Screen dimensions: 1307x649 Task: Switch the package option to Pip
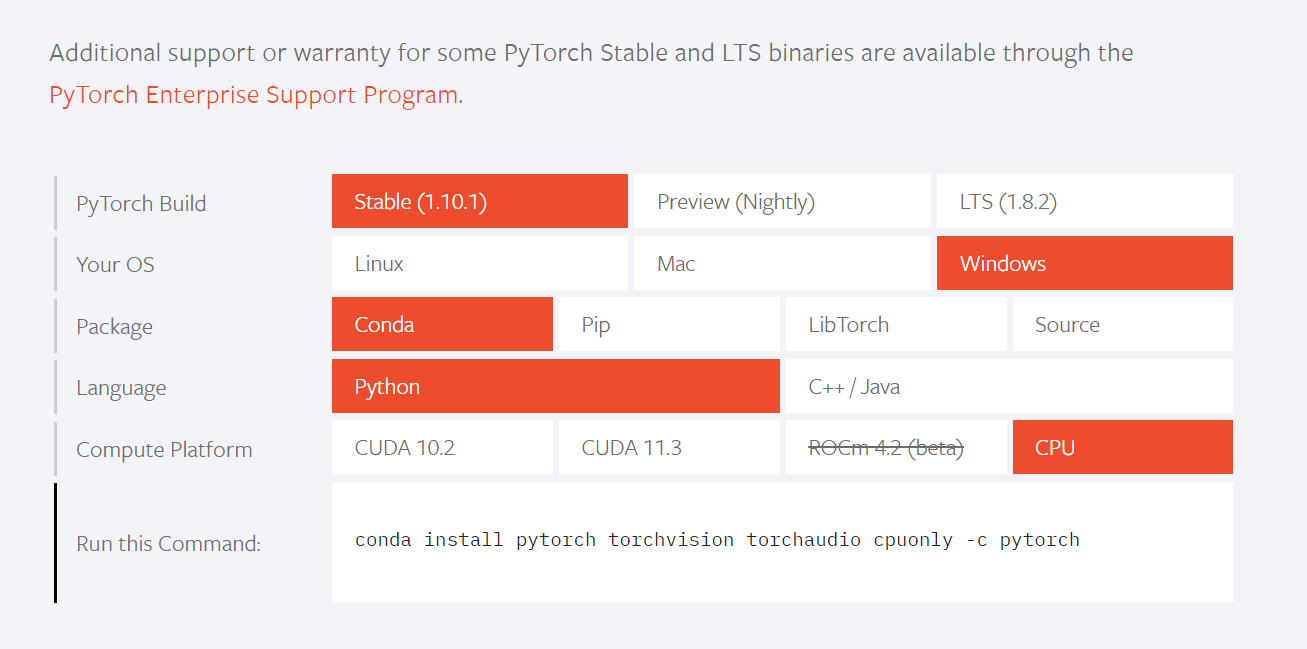click(x=668, y=324)
